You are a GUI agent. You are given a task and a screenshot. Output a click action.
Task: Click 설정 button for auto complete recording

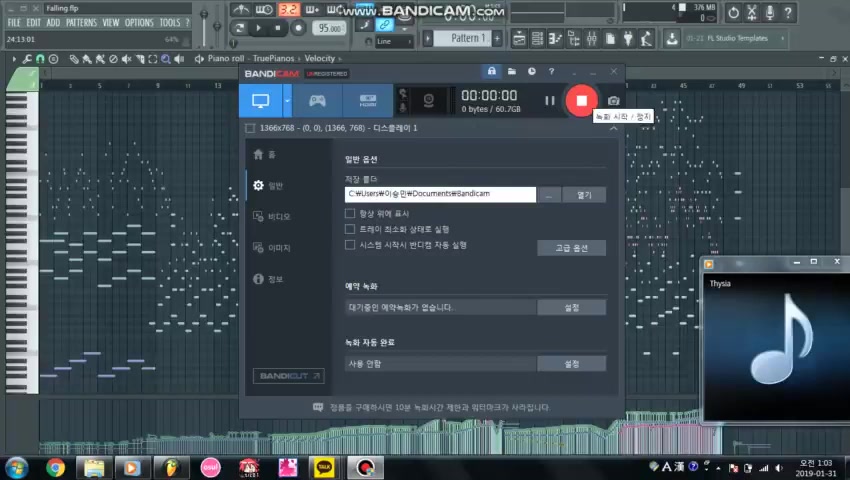pos(571,363)
